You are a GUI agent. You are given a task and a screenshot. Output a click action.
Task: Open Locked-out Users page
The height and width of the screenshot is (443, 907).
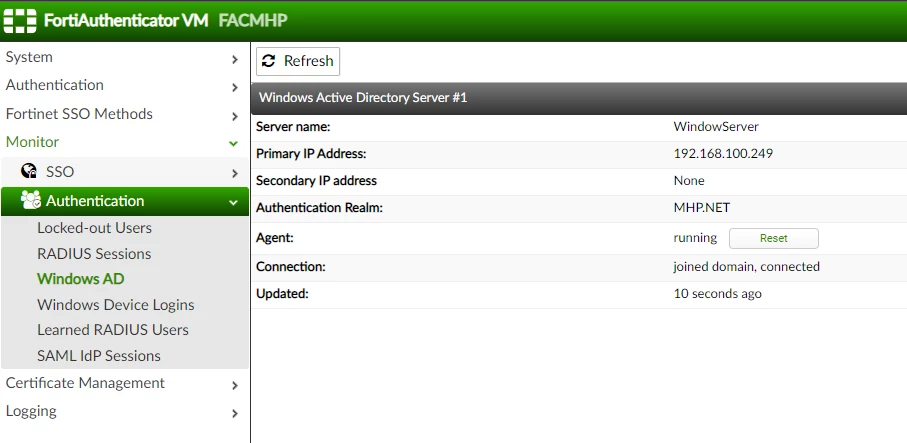point(94,228)
